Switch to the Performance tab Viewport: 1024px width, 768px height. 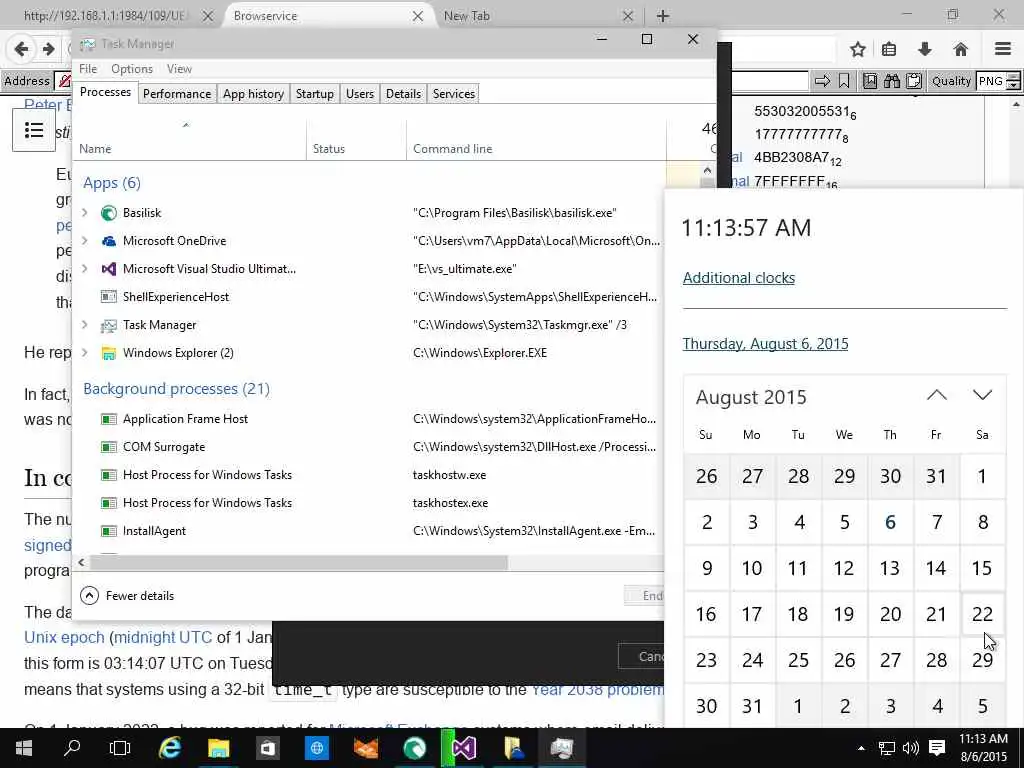177,93
